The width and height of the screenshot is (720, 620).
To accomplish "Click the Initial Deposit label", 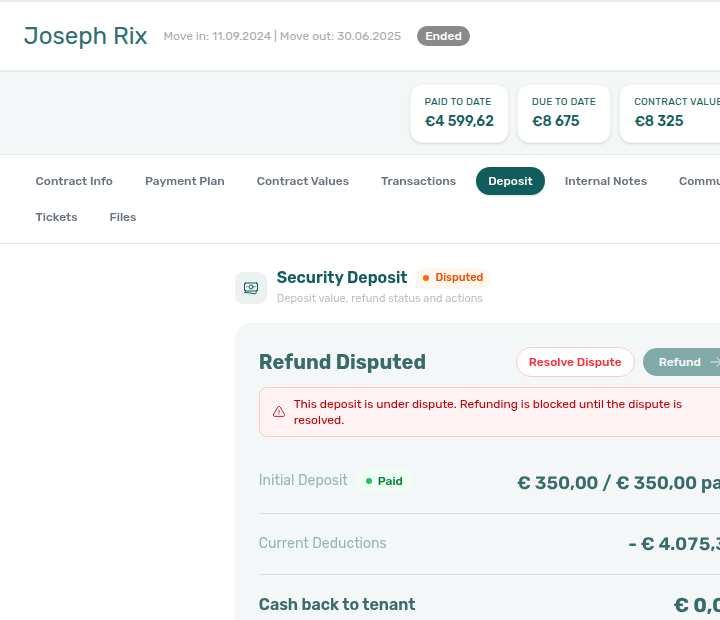I will point(303,480).
